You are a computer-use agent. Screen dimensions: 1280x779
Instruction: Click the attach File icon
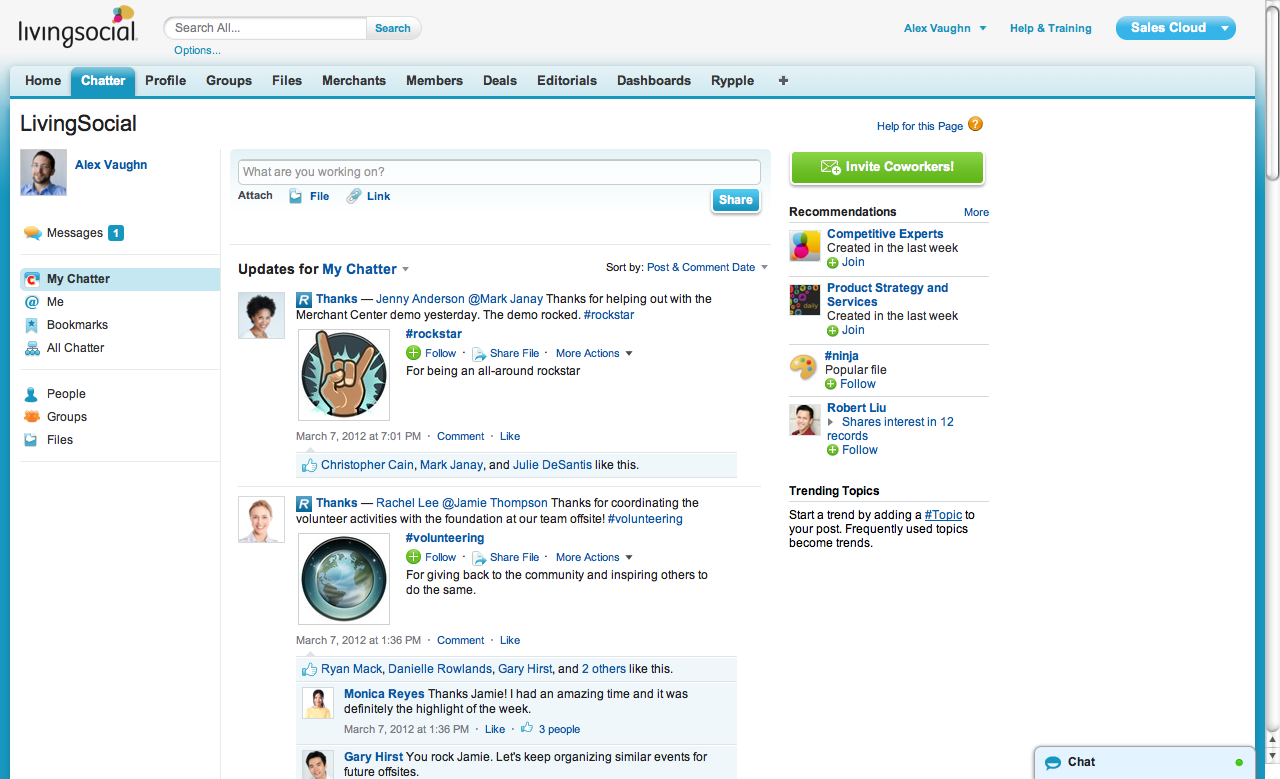296,196
